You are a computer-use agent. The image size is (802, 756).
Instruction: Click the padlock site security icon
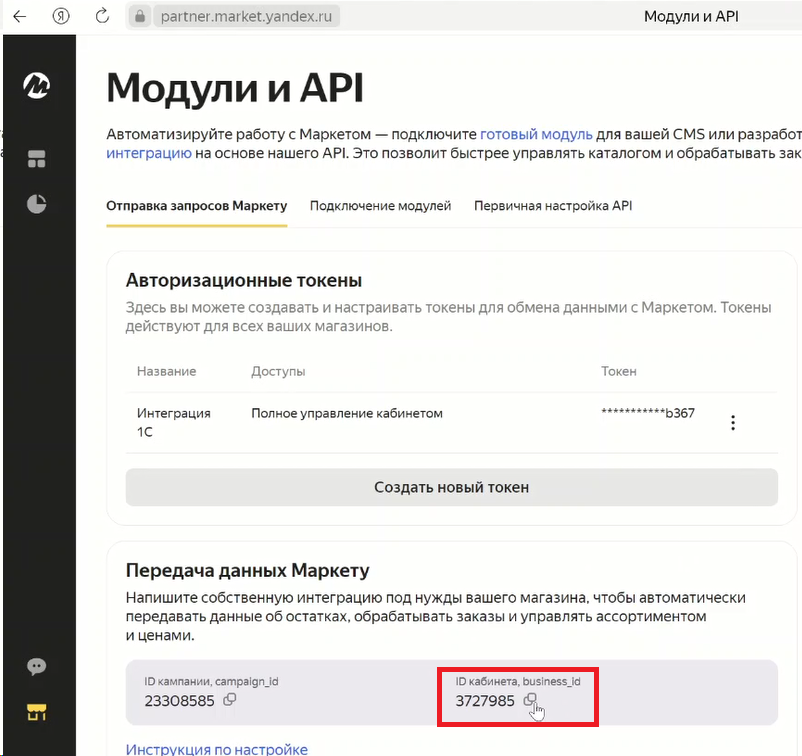[x=140, y=16]
